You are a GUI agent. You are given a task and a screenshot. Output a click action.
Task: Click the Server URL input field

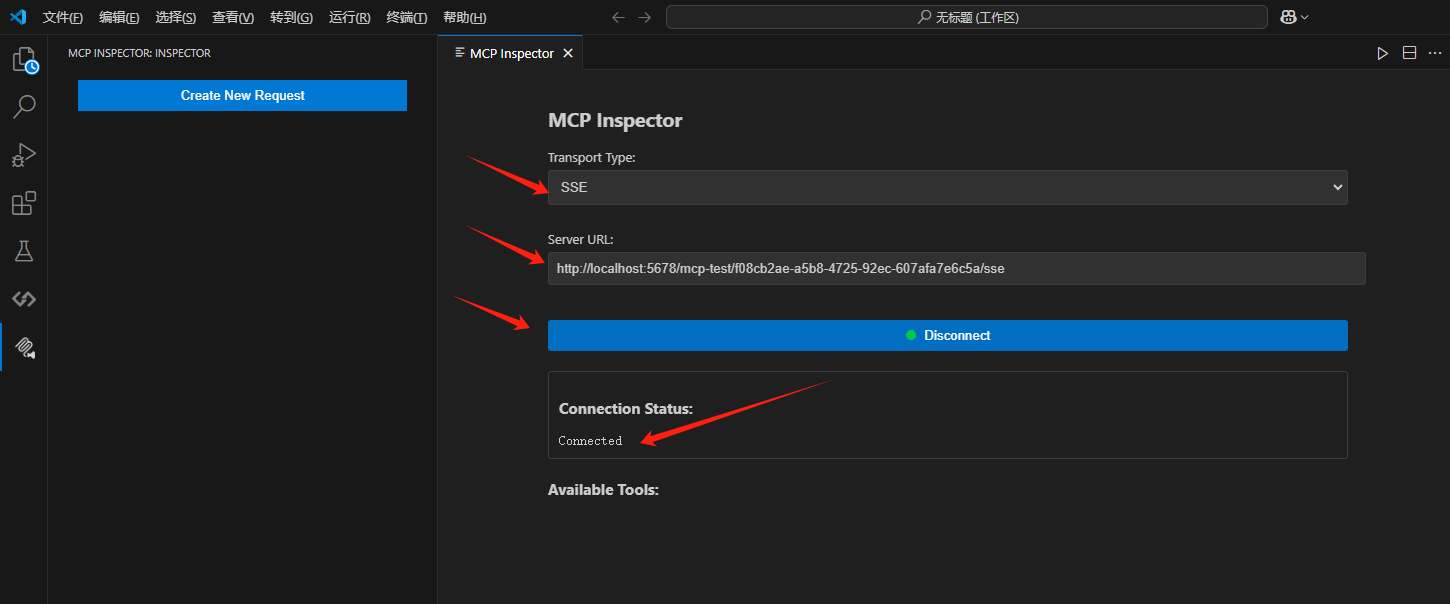(956, 268)
